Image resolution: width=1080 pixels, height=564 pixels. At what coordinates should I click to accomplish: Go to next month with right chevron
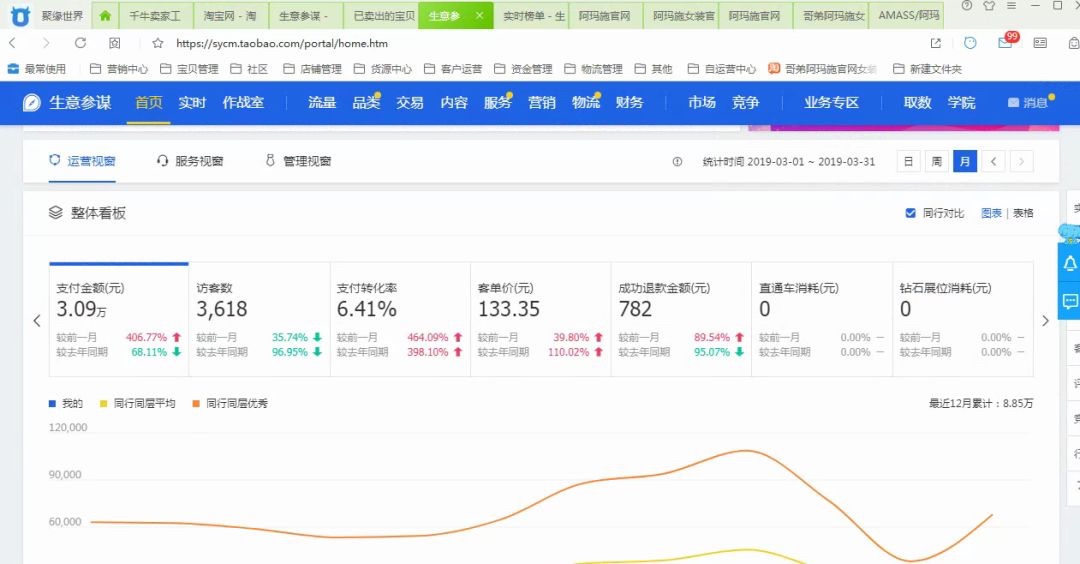(1021, 161)
